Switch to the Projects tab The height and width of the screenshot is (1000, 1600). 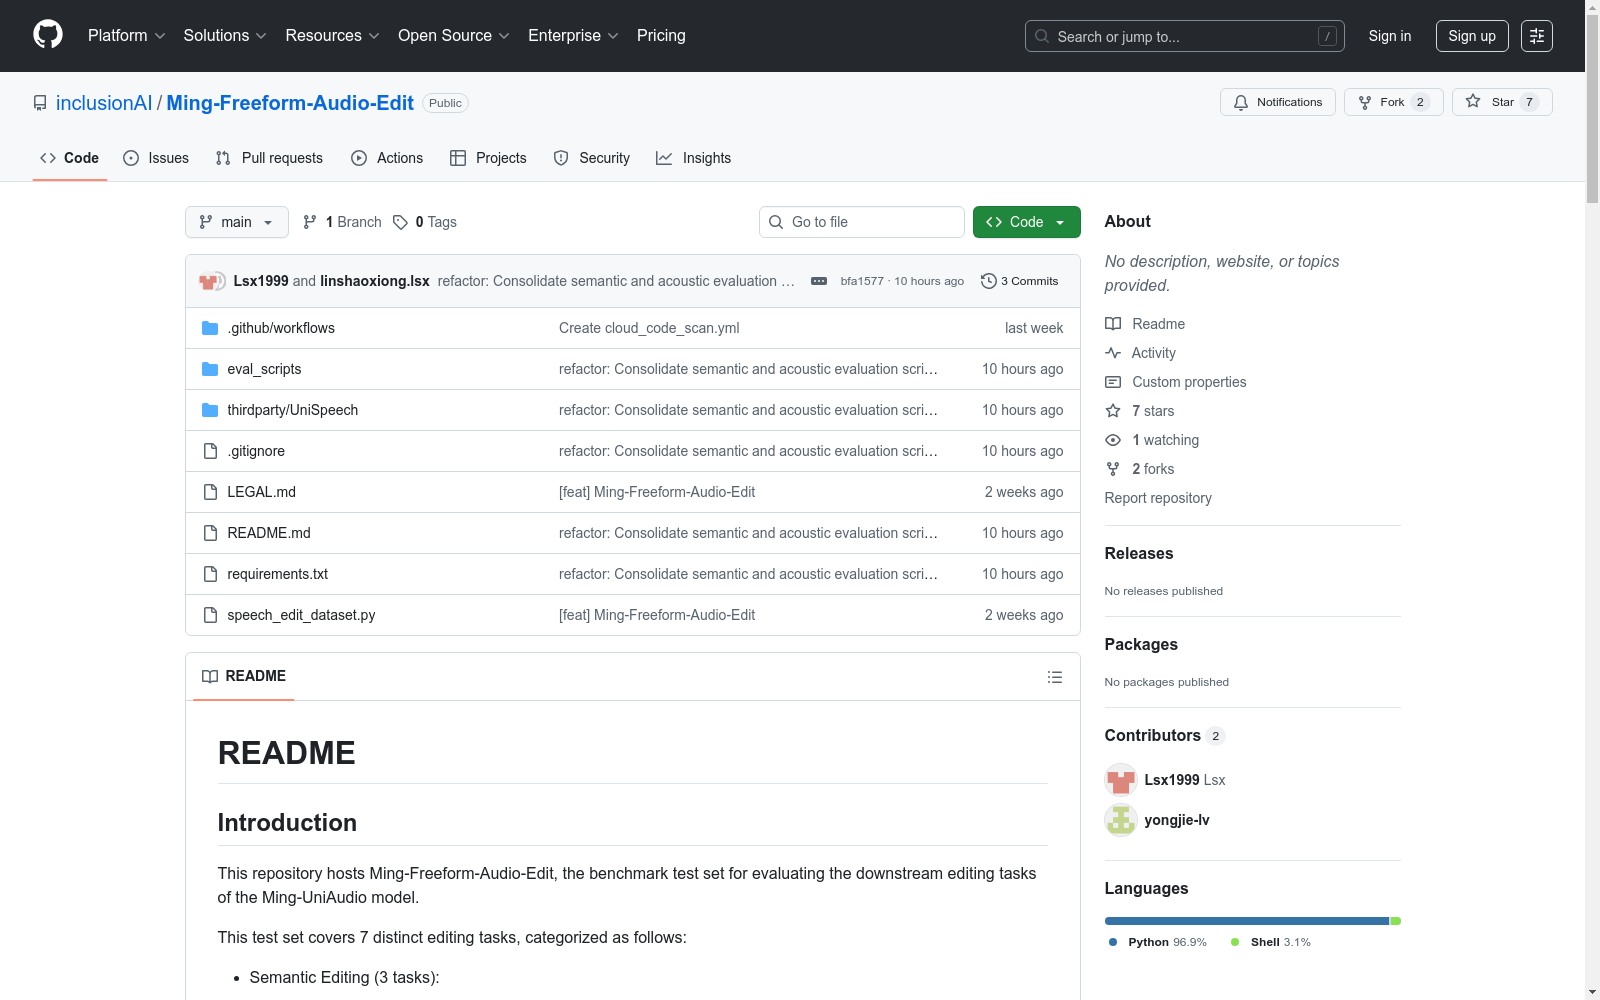(x=488, y=158)
